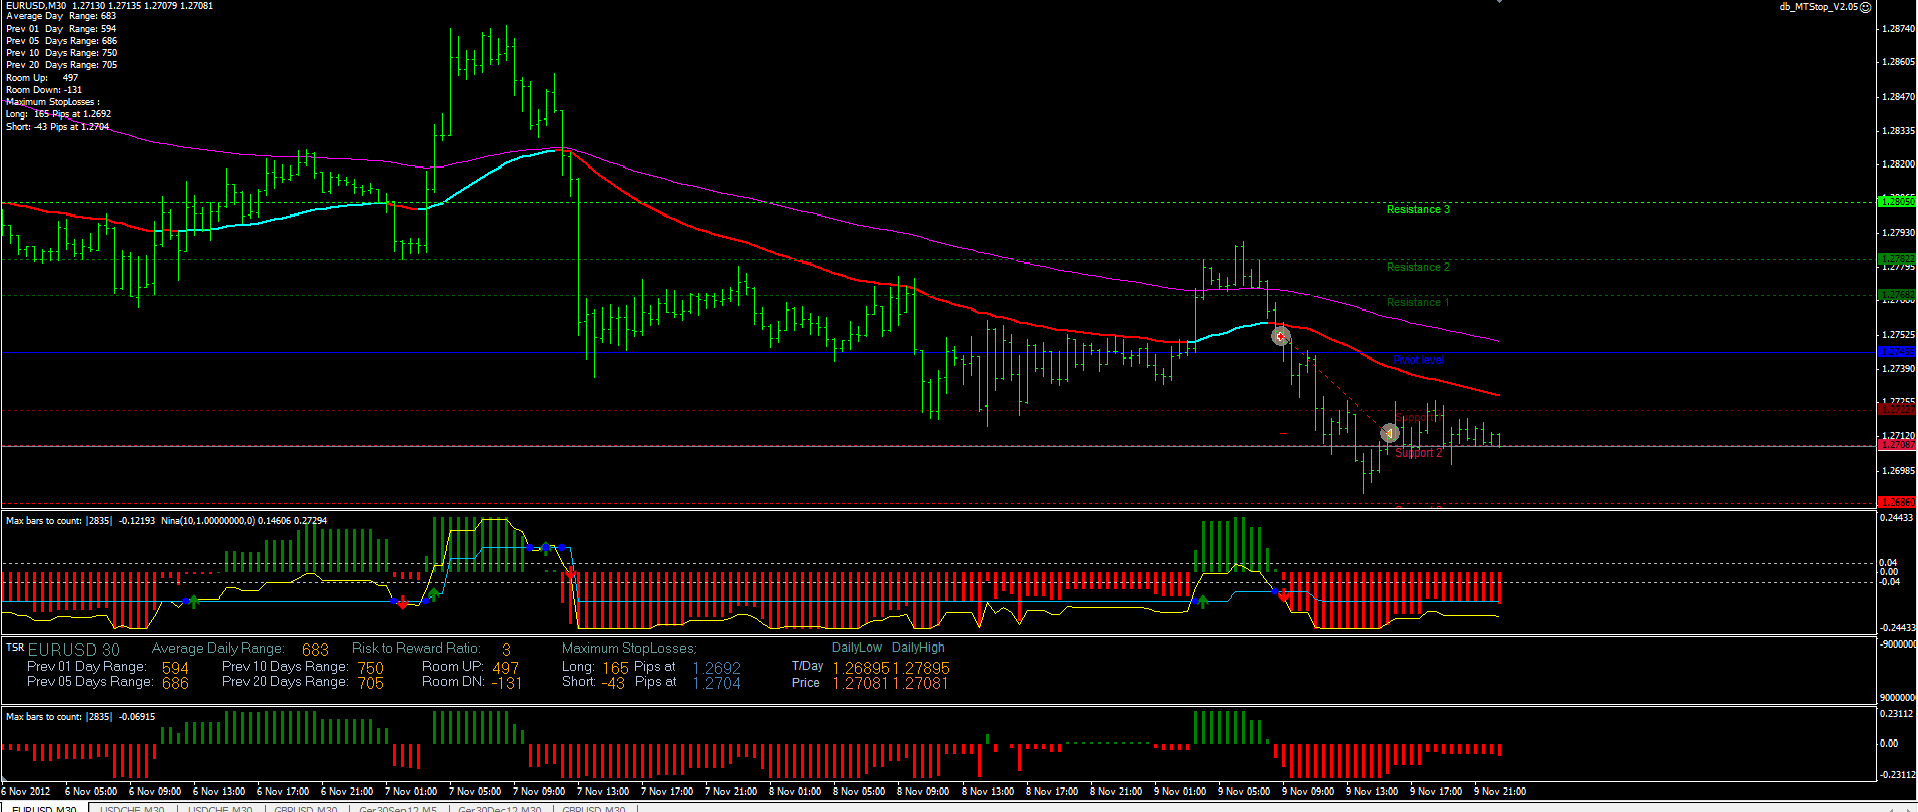Image resolution: width=1918 pixels, height=812 pixels.
Task: Click leftmost red down arrow in Nina indicator
Action: [402, 603]
